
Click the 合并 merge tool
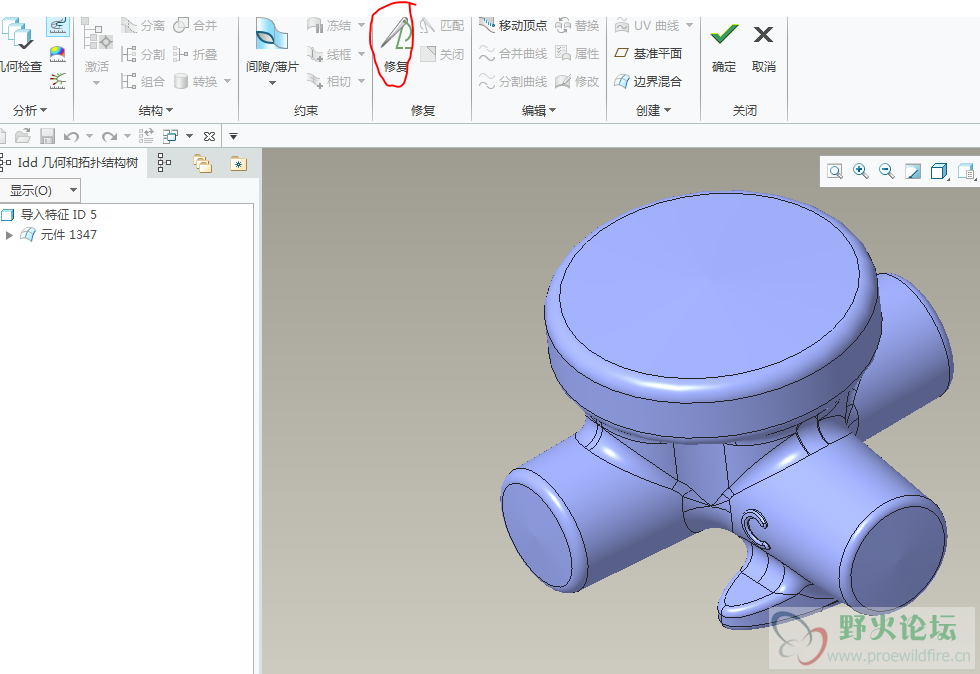(195, 26)
